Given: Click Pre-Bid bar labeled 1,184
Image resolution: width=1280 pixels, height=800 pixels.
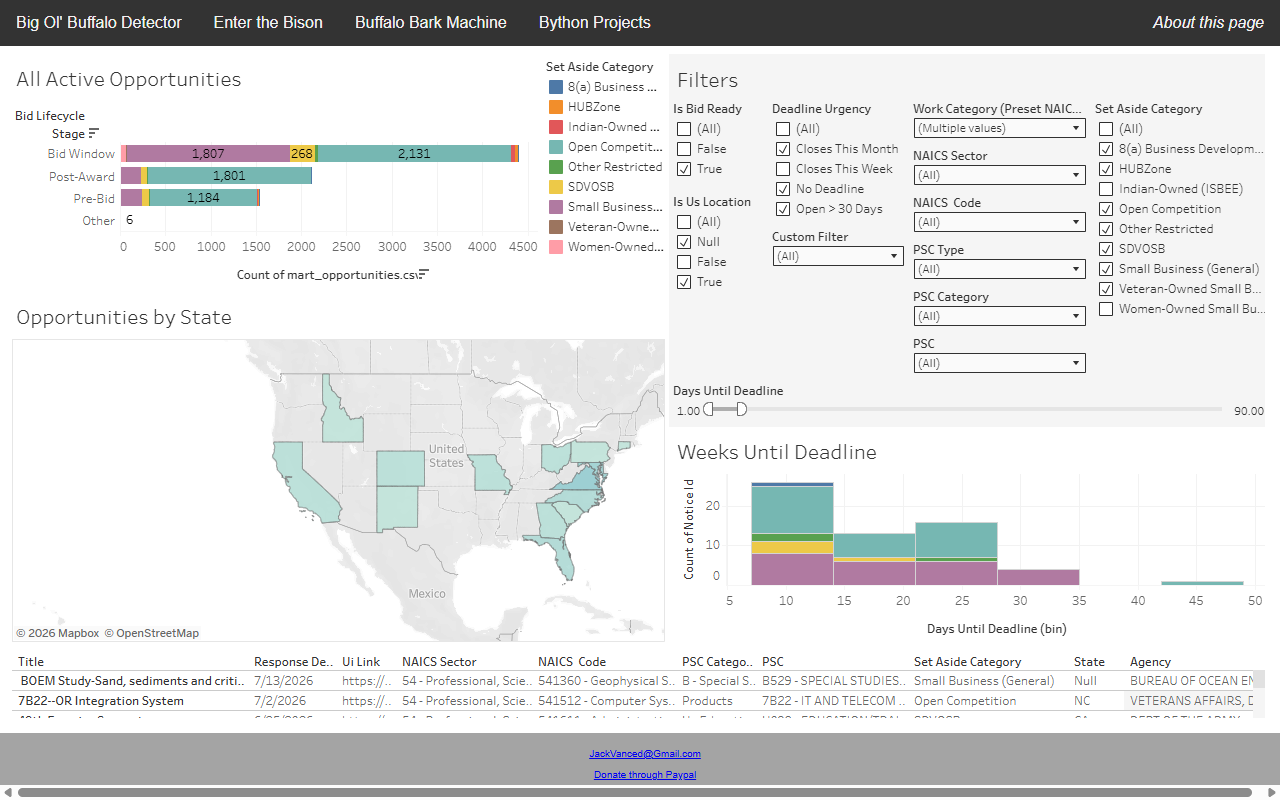Looking at the screenshot, I should tap(203, 198).
